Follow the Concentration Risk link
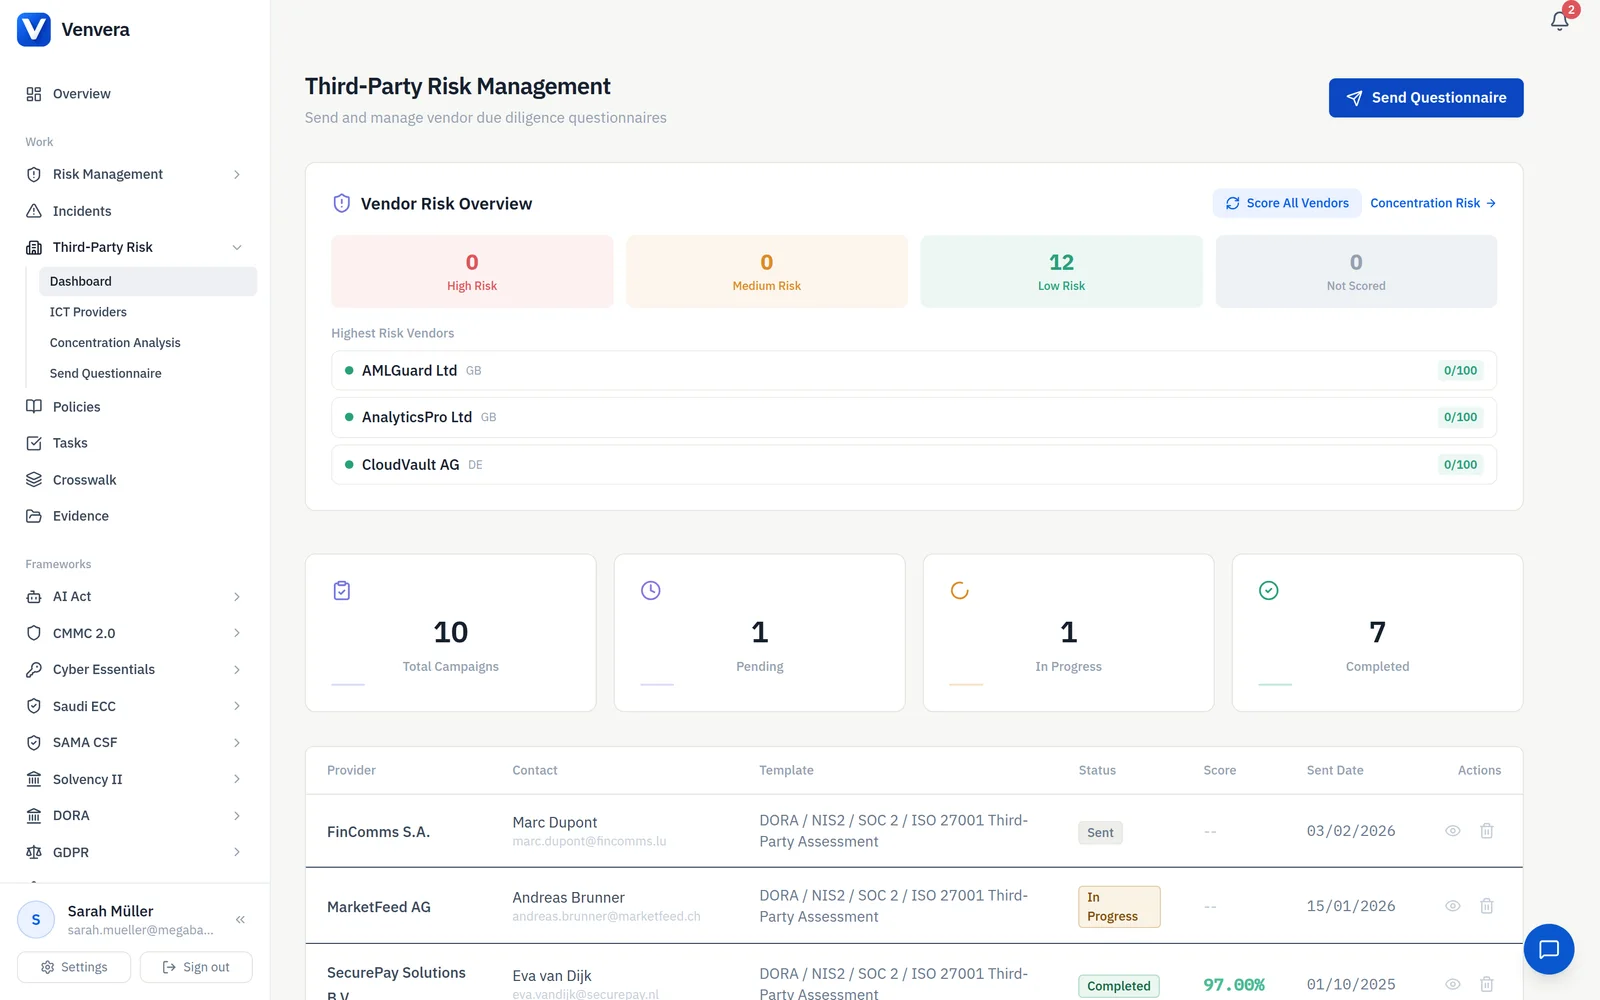Screen dimensions: 1600x1000 (1433, 203)
